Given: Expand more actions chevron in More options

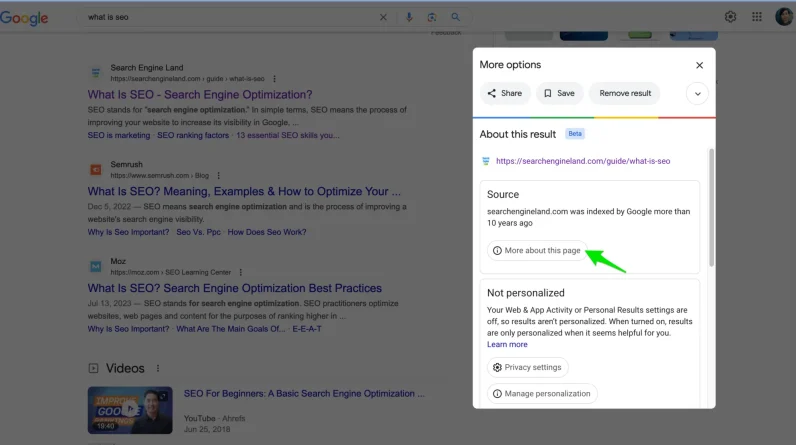Looking at the screenshot, I should [x=698, y=93].
